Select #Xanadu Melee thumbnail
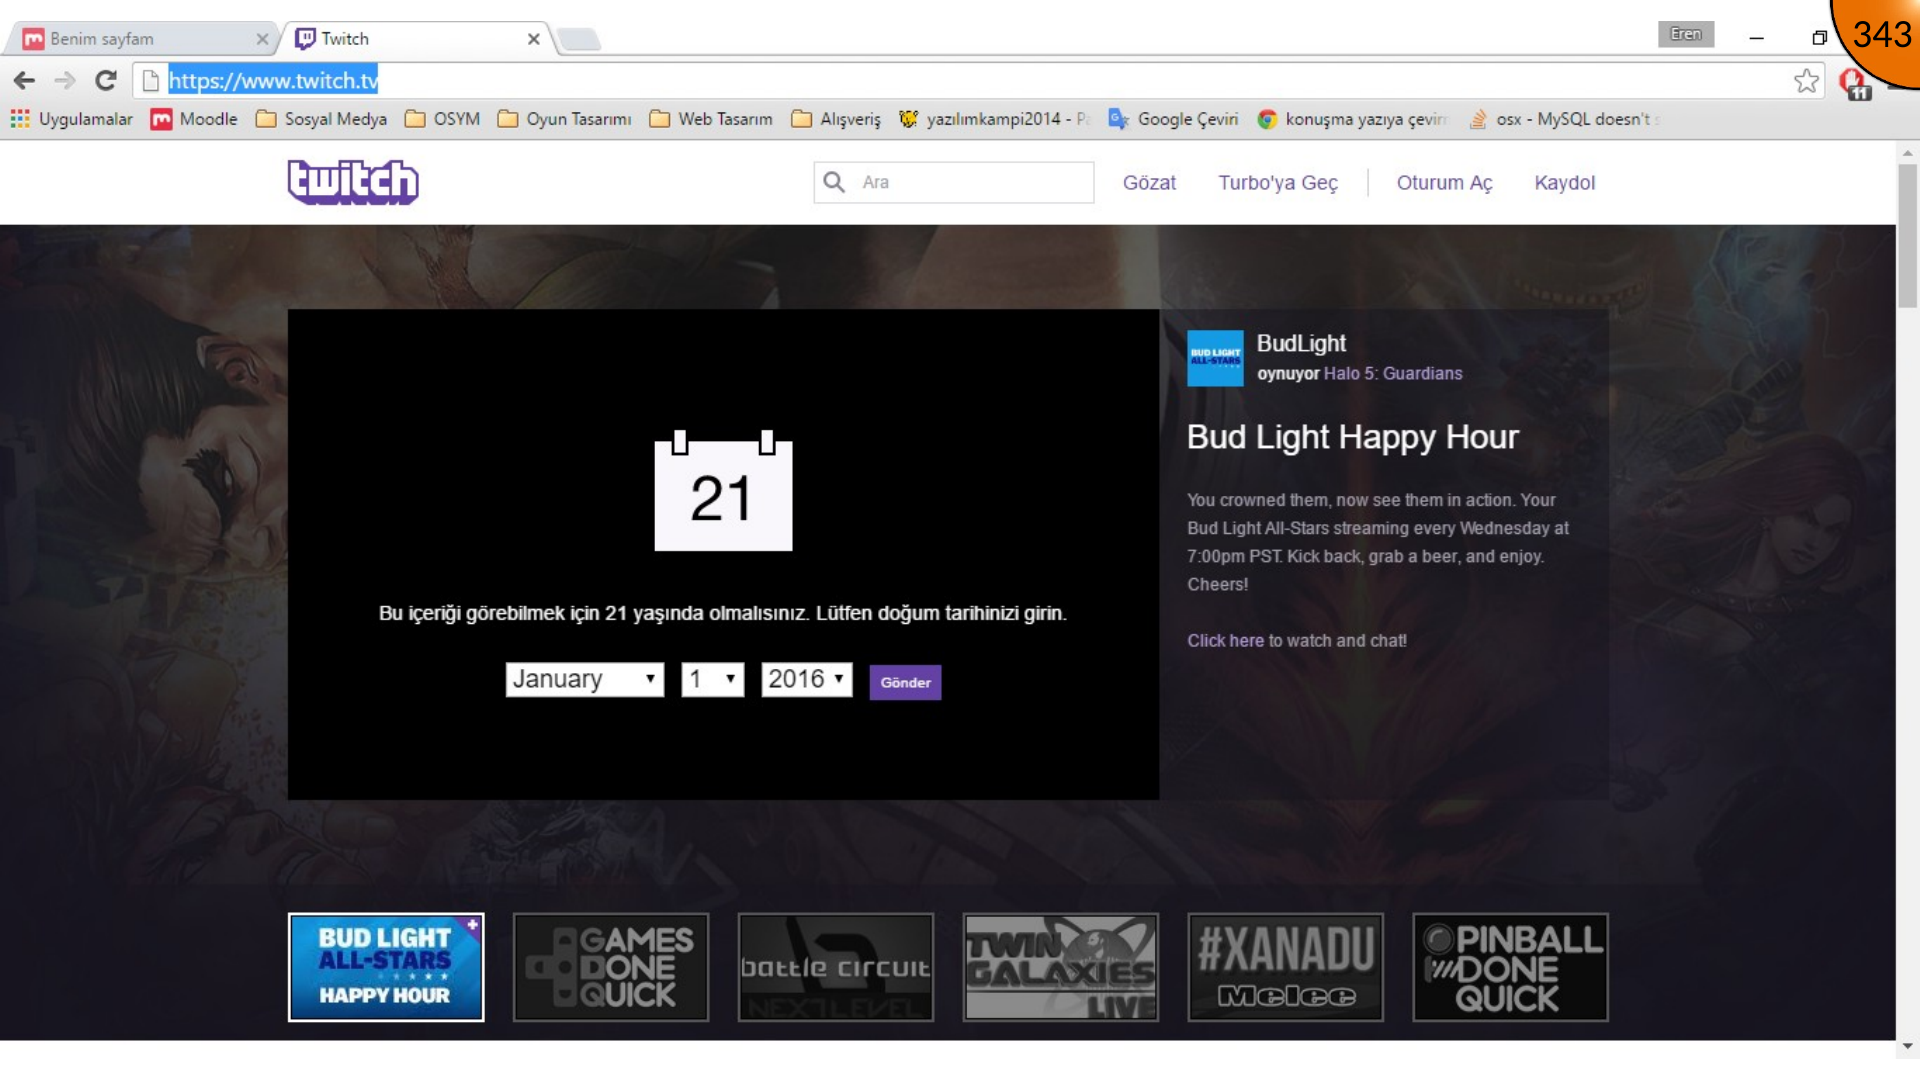The image size is (1921, 1080). tap(1286, 967)
